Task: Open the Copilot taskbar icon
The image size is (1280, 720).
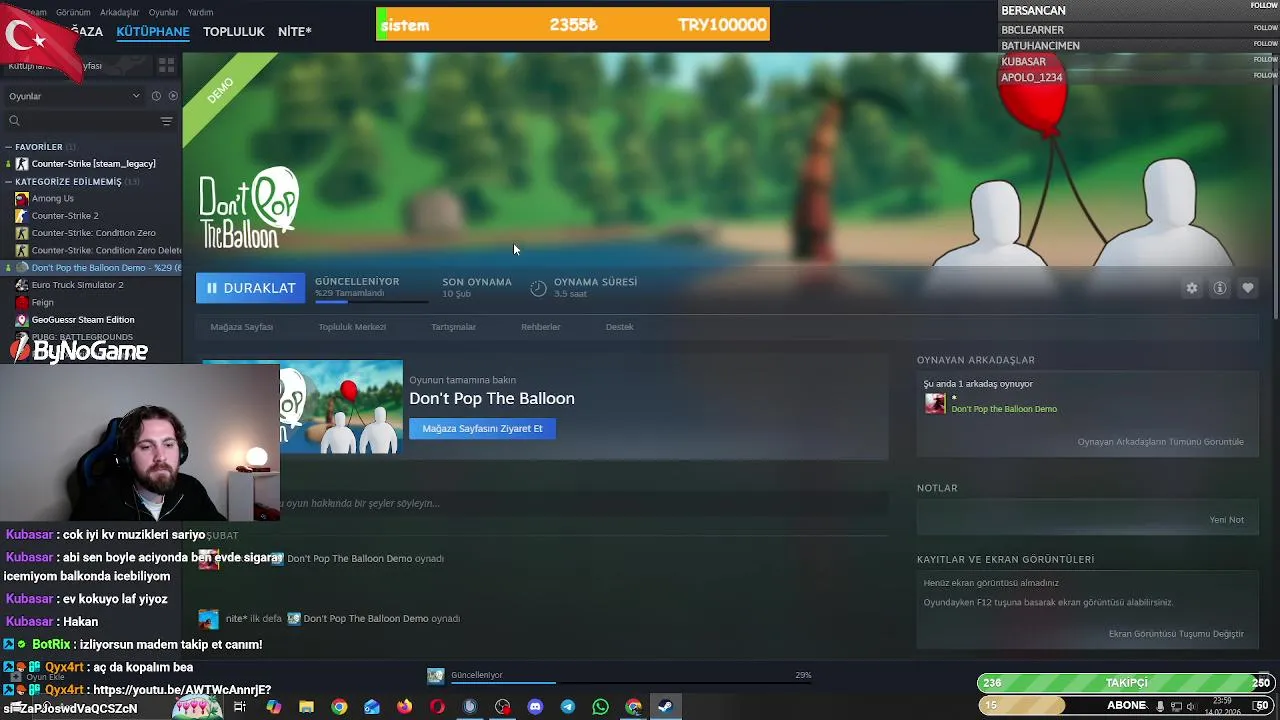Action: click(274, 707)
